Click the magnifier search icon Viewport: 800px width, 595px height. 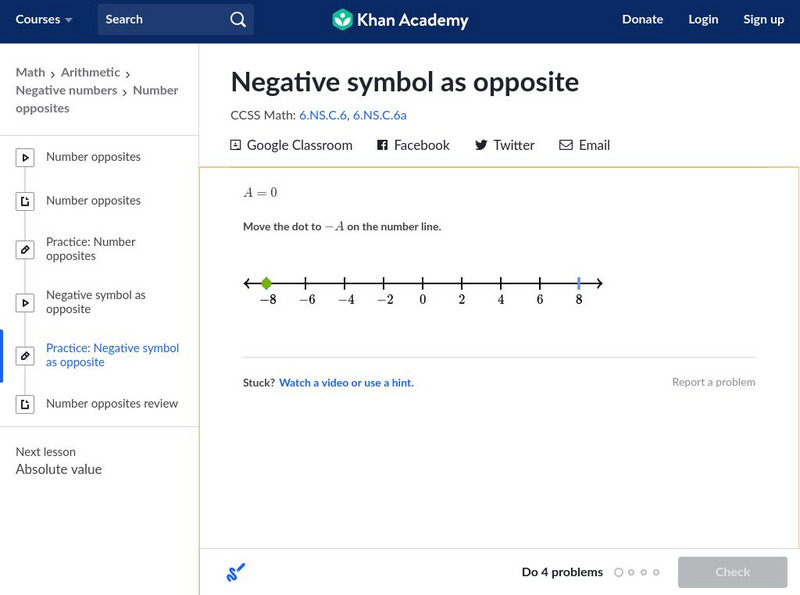(x=237, y=19)
